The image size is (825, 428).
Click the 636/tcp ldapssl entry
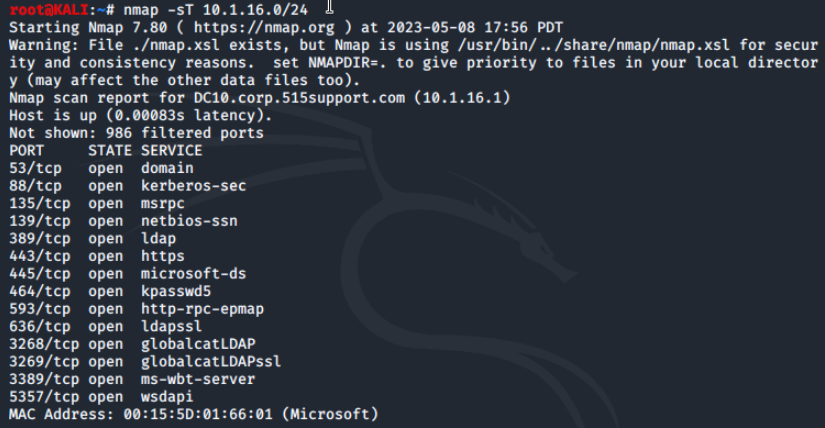pos(106,326)
